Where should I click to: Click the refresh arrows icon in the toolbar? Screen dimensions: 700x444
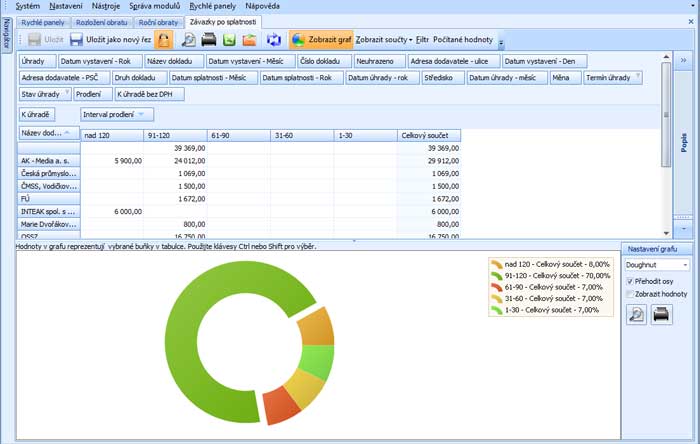(273, 40)
